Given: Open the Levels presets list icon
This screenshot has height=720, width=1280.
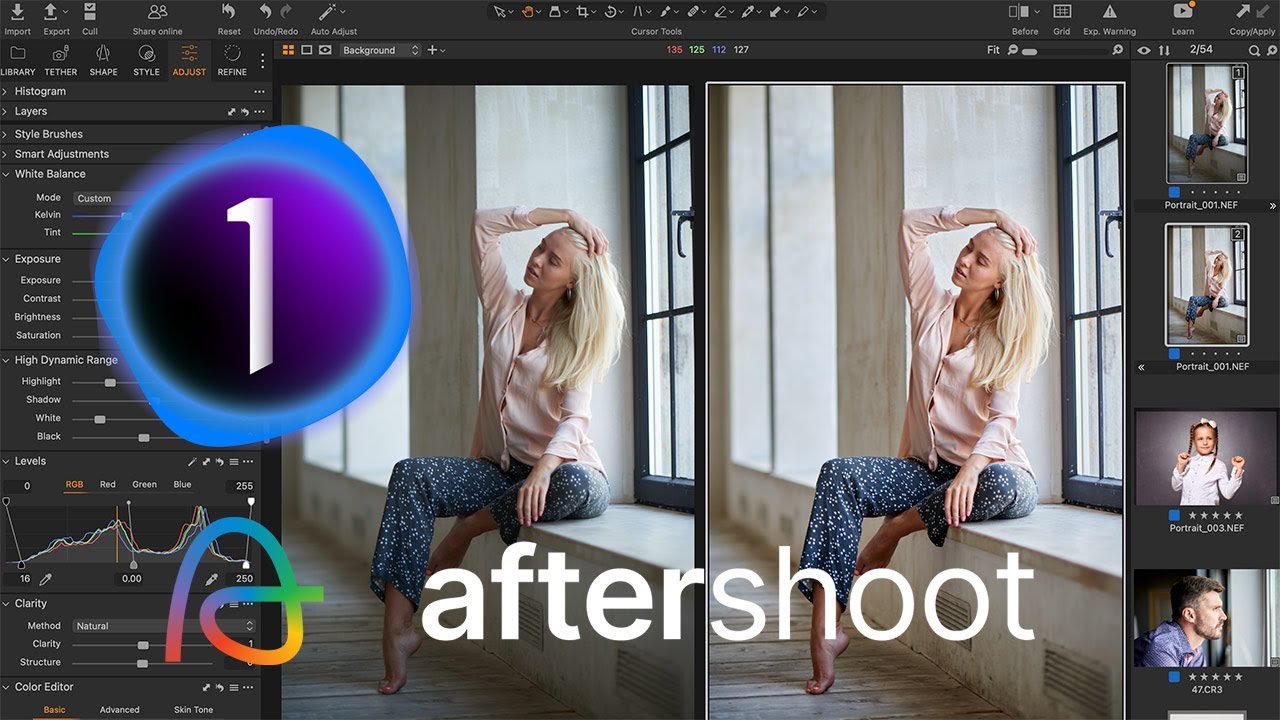Looking at the screenshot, I should tap(233, 462).
